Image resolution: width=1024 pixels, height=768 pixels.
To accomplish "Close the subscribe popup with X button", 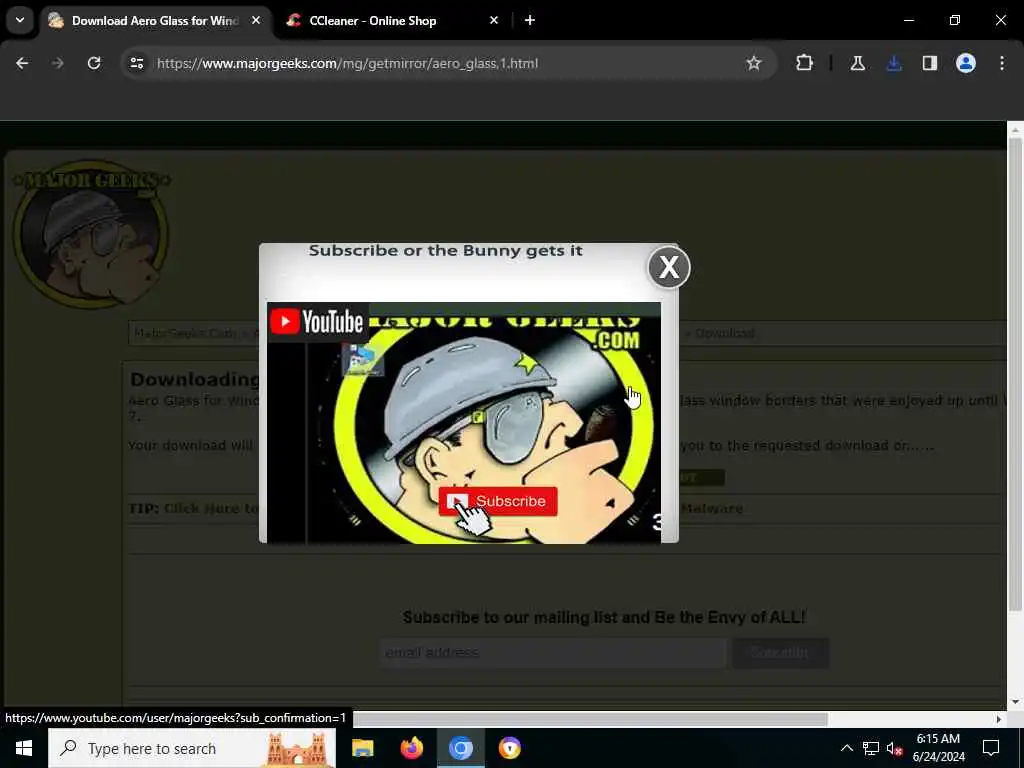I will pyautogui.click(x=669, y=267).
